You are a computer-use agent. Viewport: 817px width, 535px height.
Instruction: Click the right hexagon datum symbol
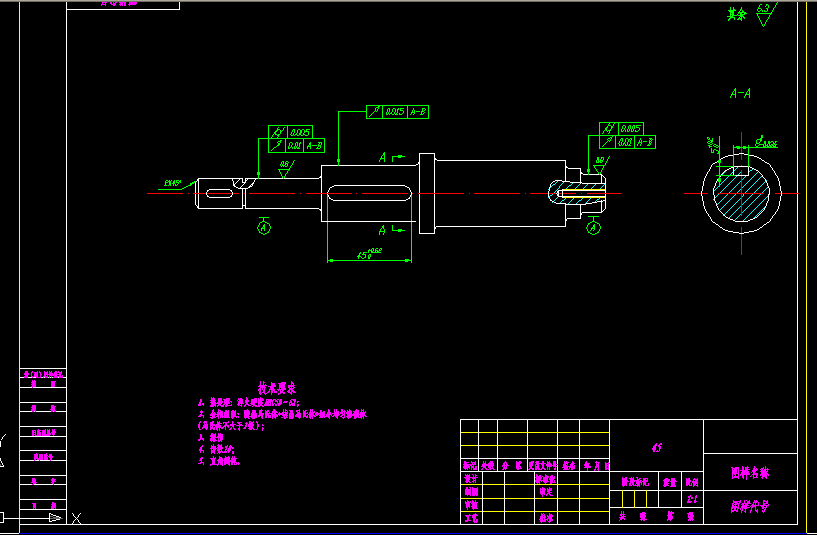click(594, 229)
